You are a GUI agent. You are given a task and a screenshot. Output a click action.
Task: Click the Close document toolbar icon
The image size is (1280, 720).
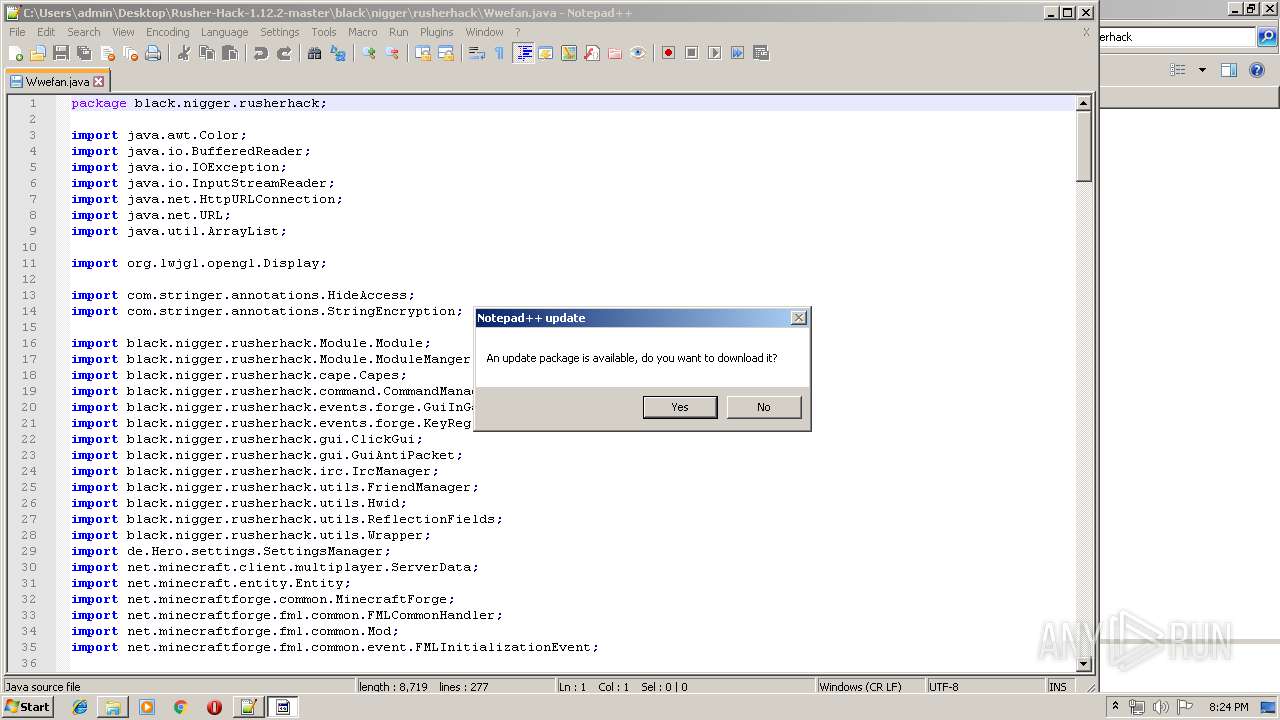pos(107,53)
